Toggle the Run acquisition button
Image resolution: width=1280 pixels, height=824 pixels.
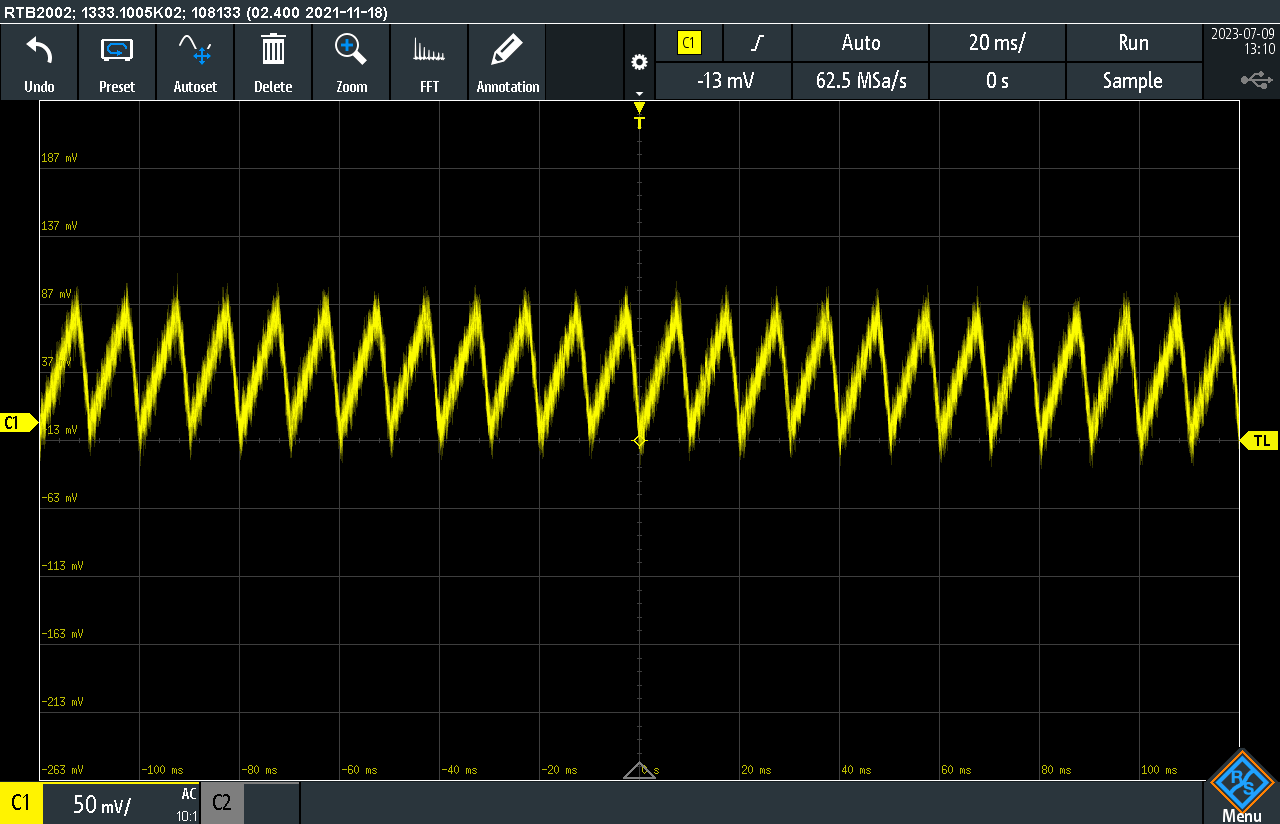1133,43
